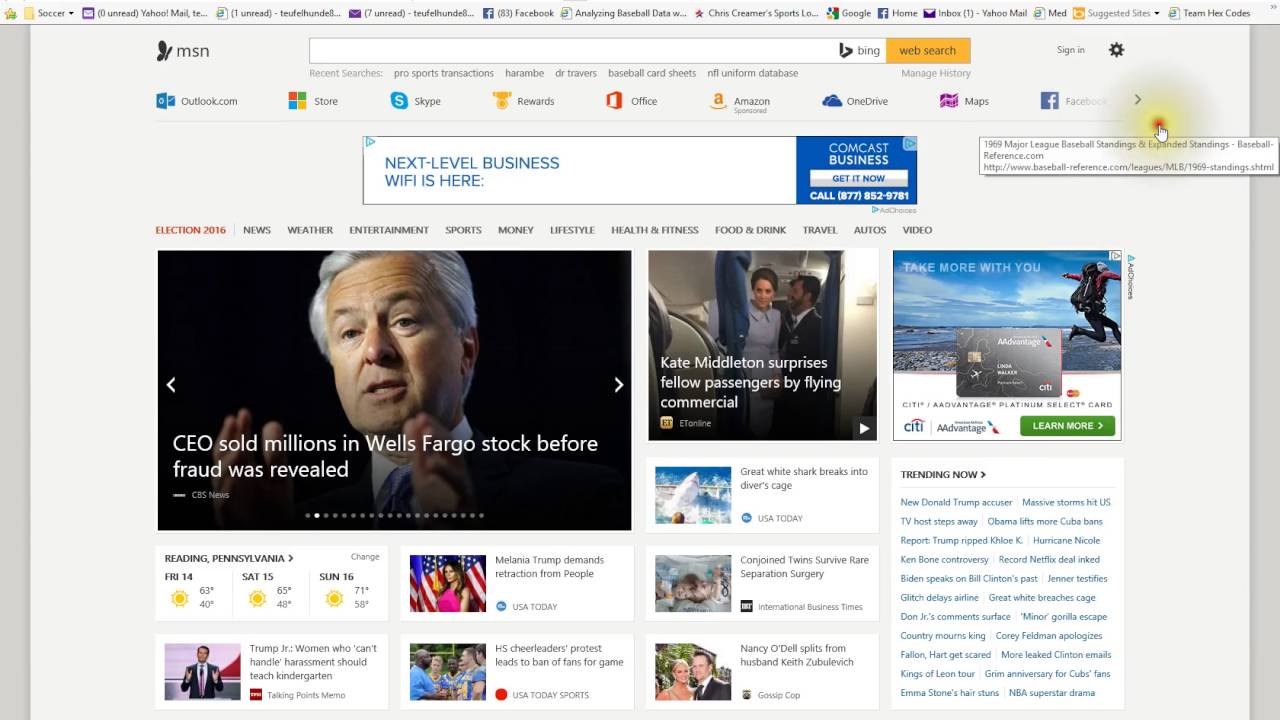
Task: Open the Med bookmark in the favorites bar
Action: coord(1050,13)
